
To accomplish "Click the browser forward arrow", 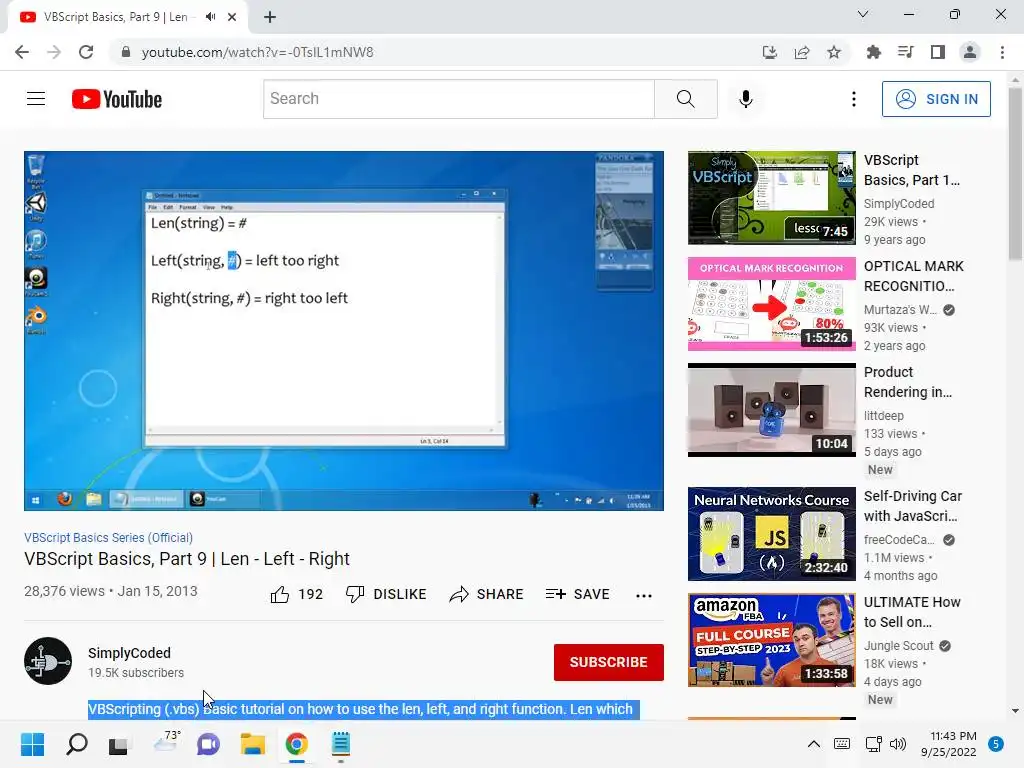I will (x=54, y=52).
